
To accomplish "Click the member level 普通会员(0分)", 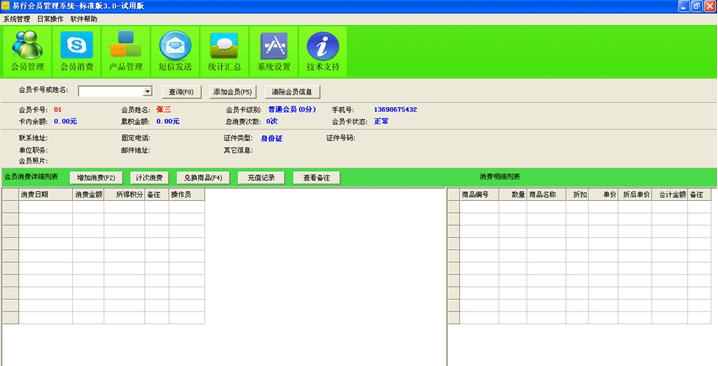I will pos(292,109).
